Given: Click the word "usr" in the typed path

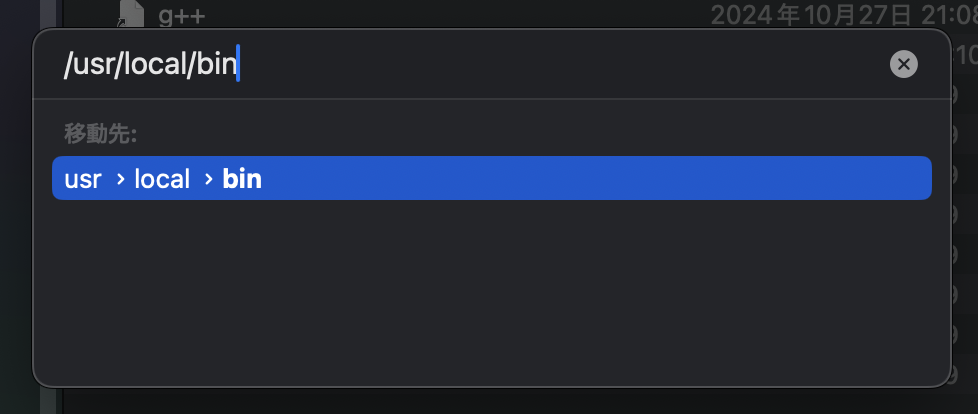Looking at the screenshot, I should [x=94, y=65].
